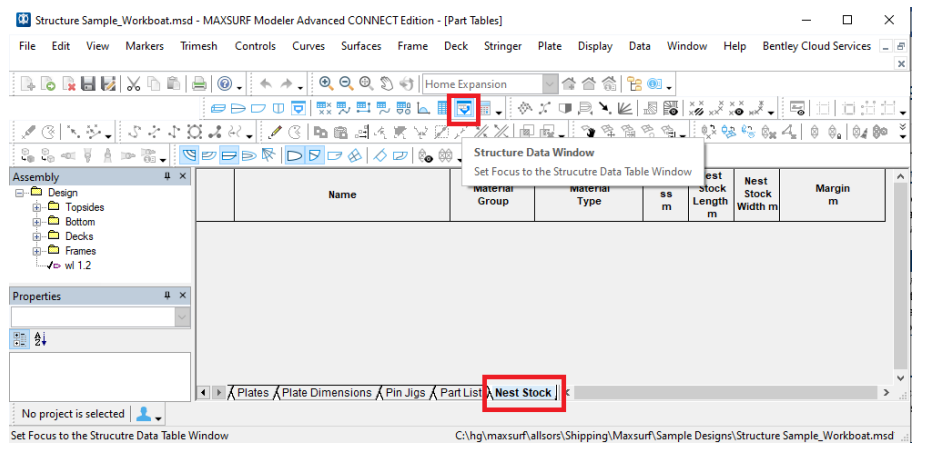The height and width of the screenshot is (469, 925).
Task: Pin the Properties panel
Action: click(x=167, y=296)
